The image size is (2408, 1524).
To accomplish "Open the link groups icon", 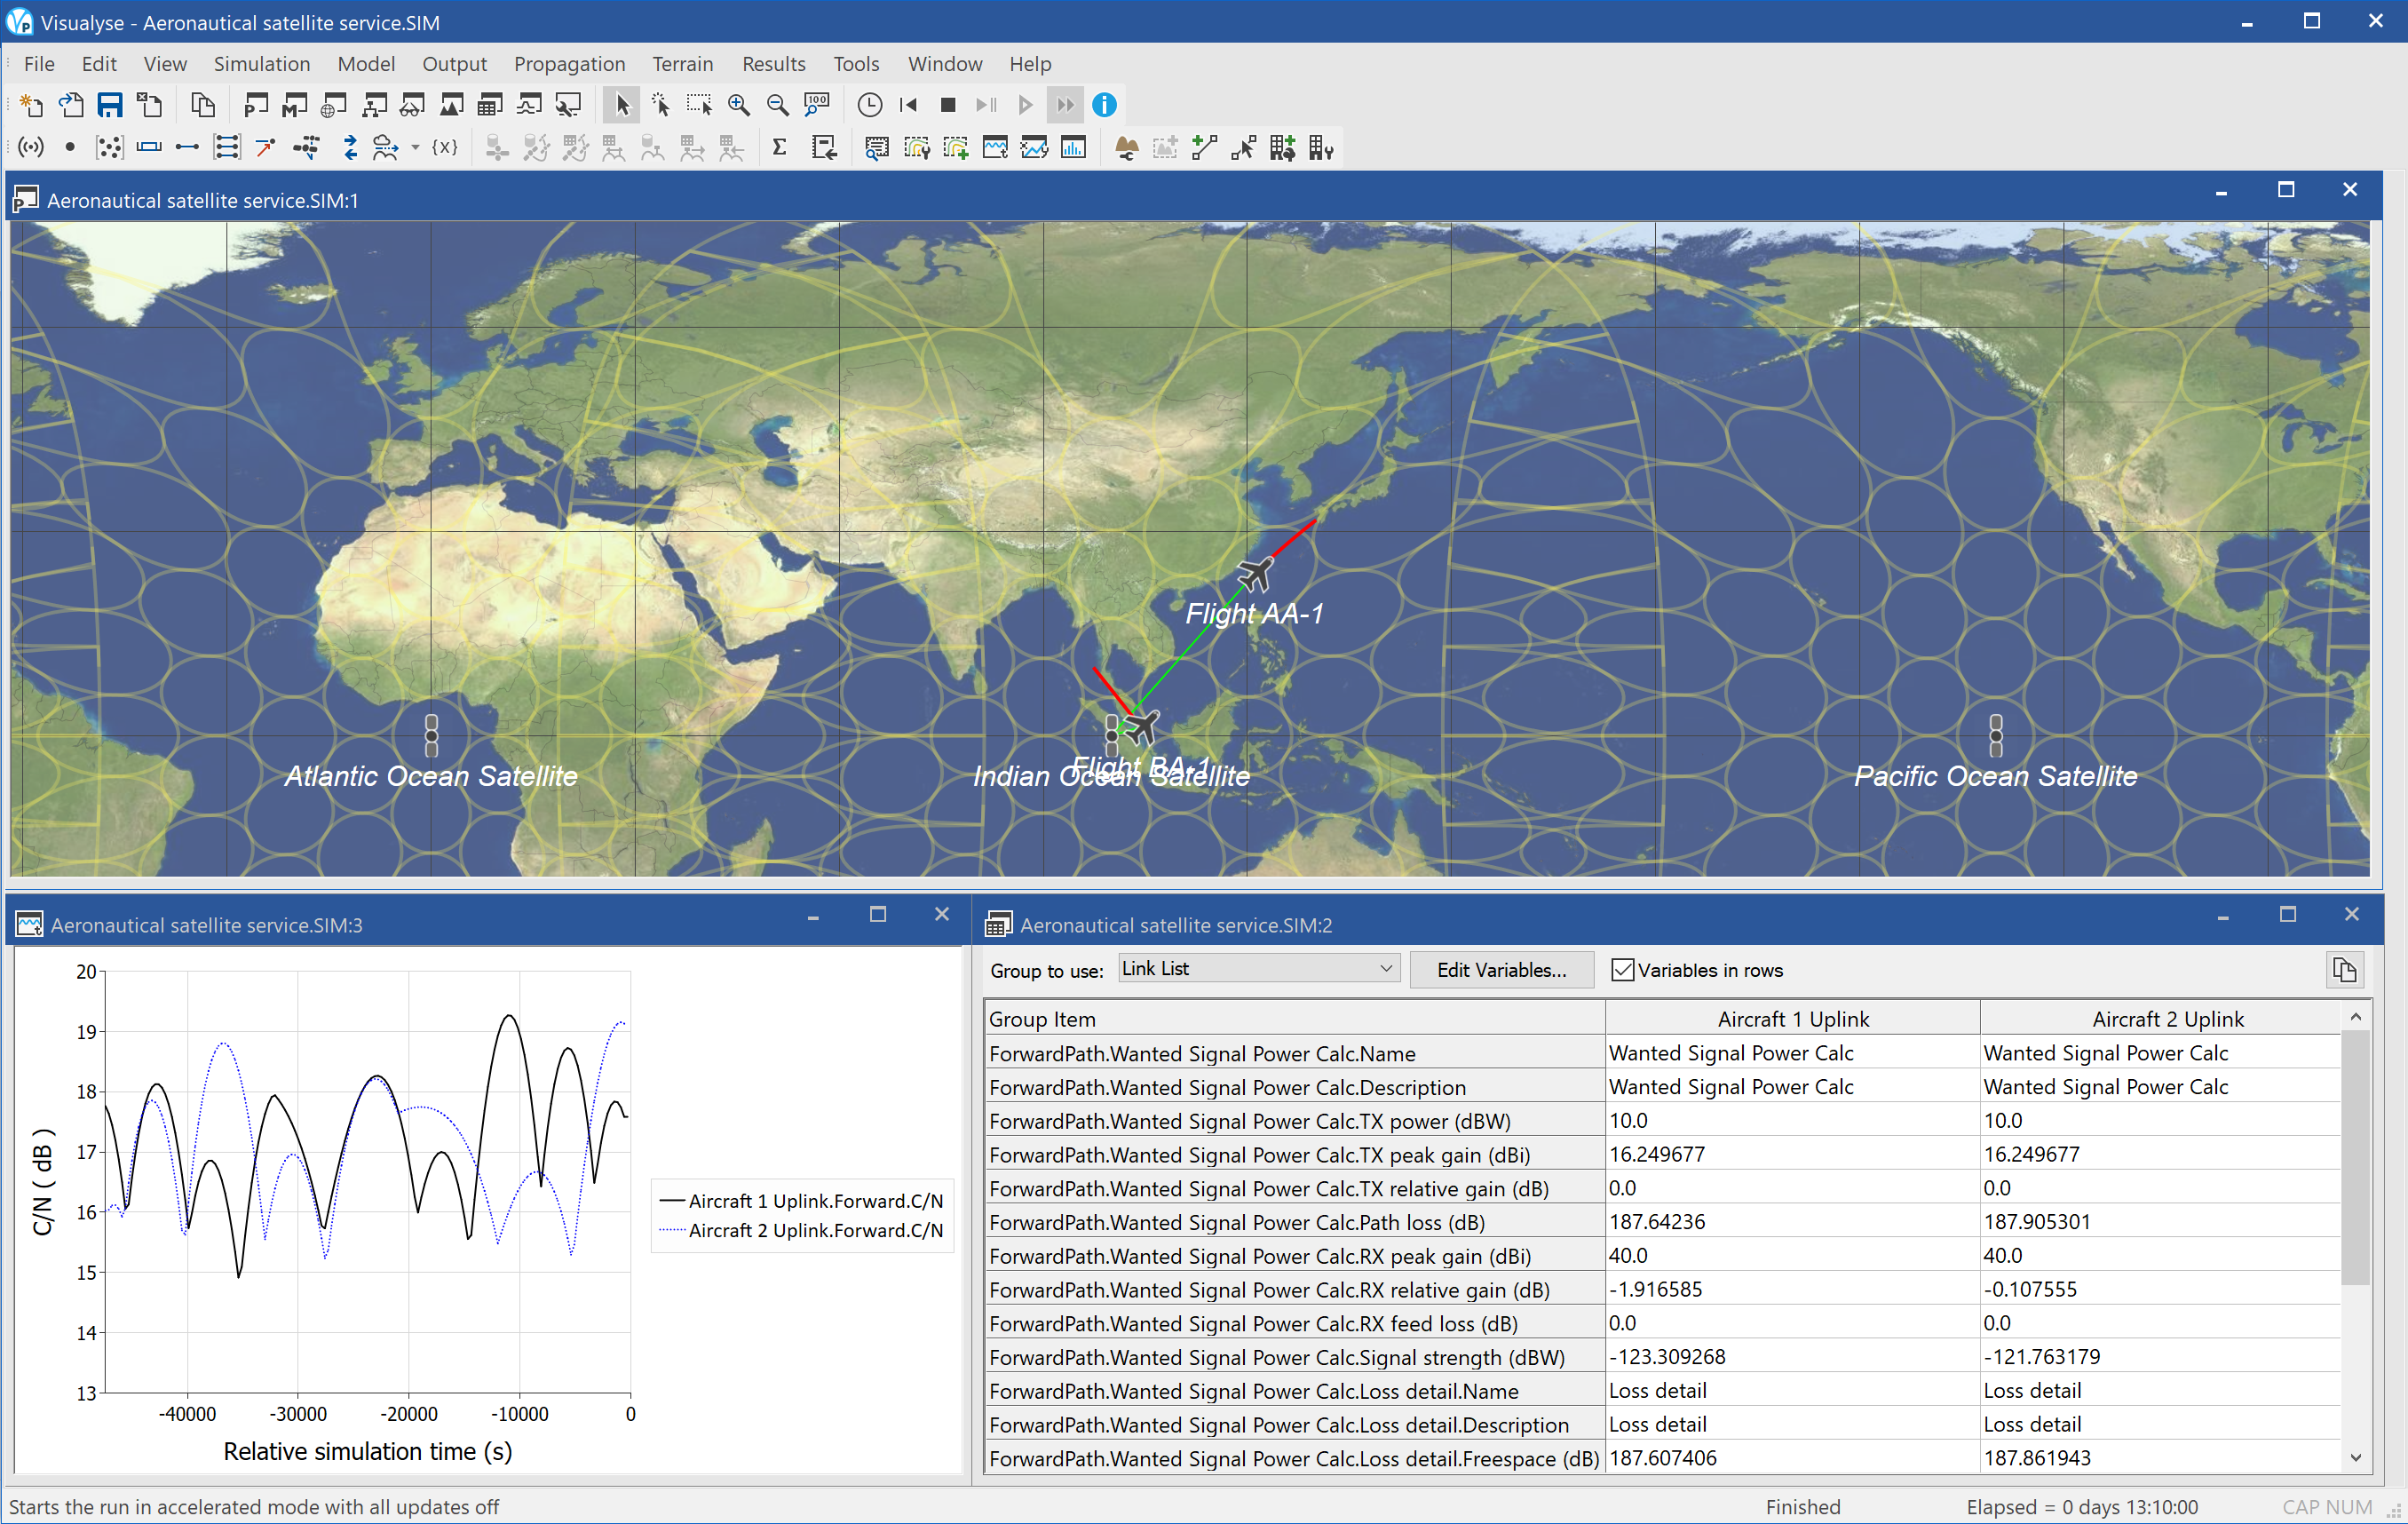I will (227, 148).
